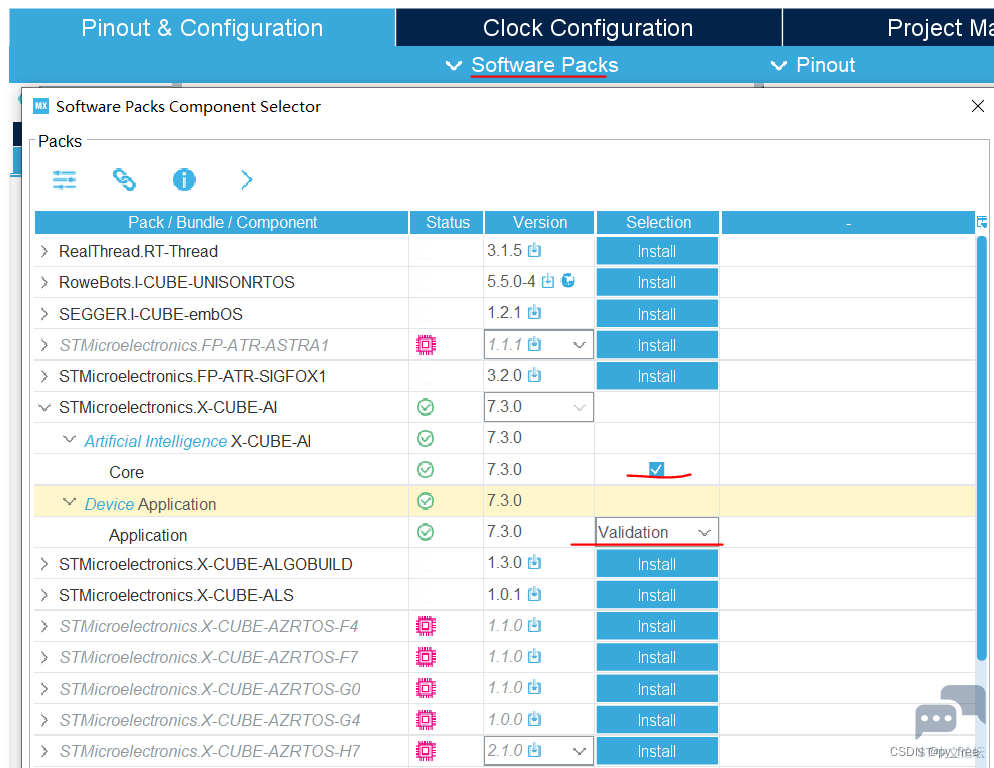
Task: Expand the RealThread.RT-Thread pack
Action: point(44,251)
